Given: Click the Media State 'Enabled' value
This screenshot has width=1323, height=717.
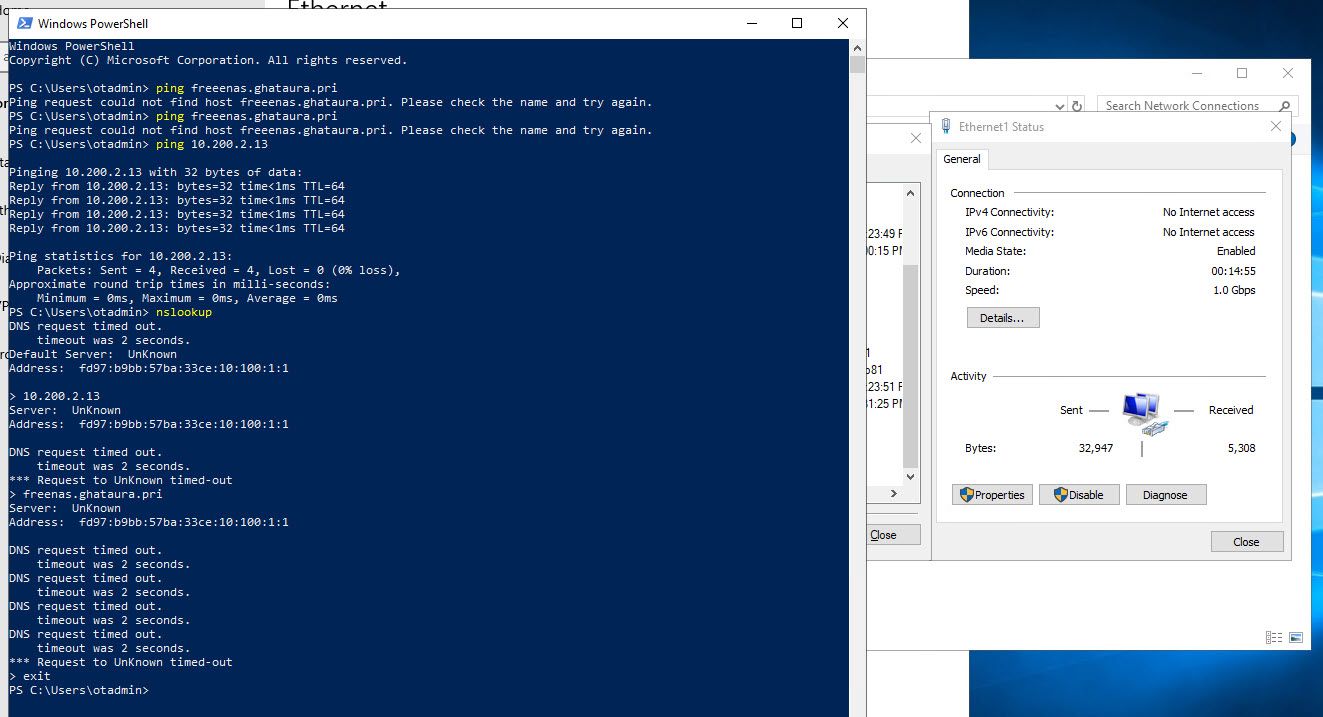Looking at the screenshot, I should click(x=1236, y=251).
